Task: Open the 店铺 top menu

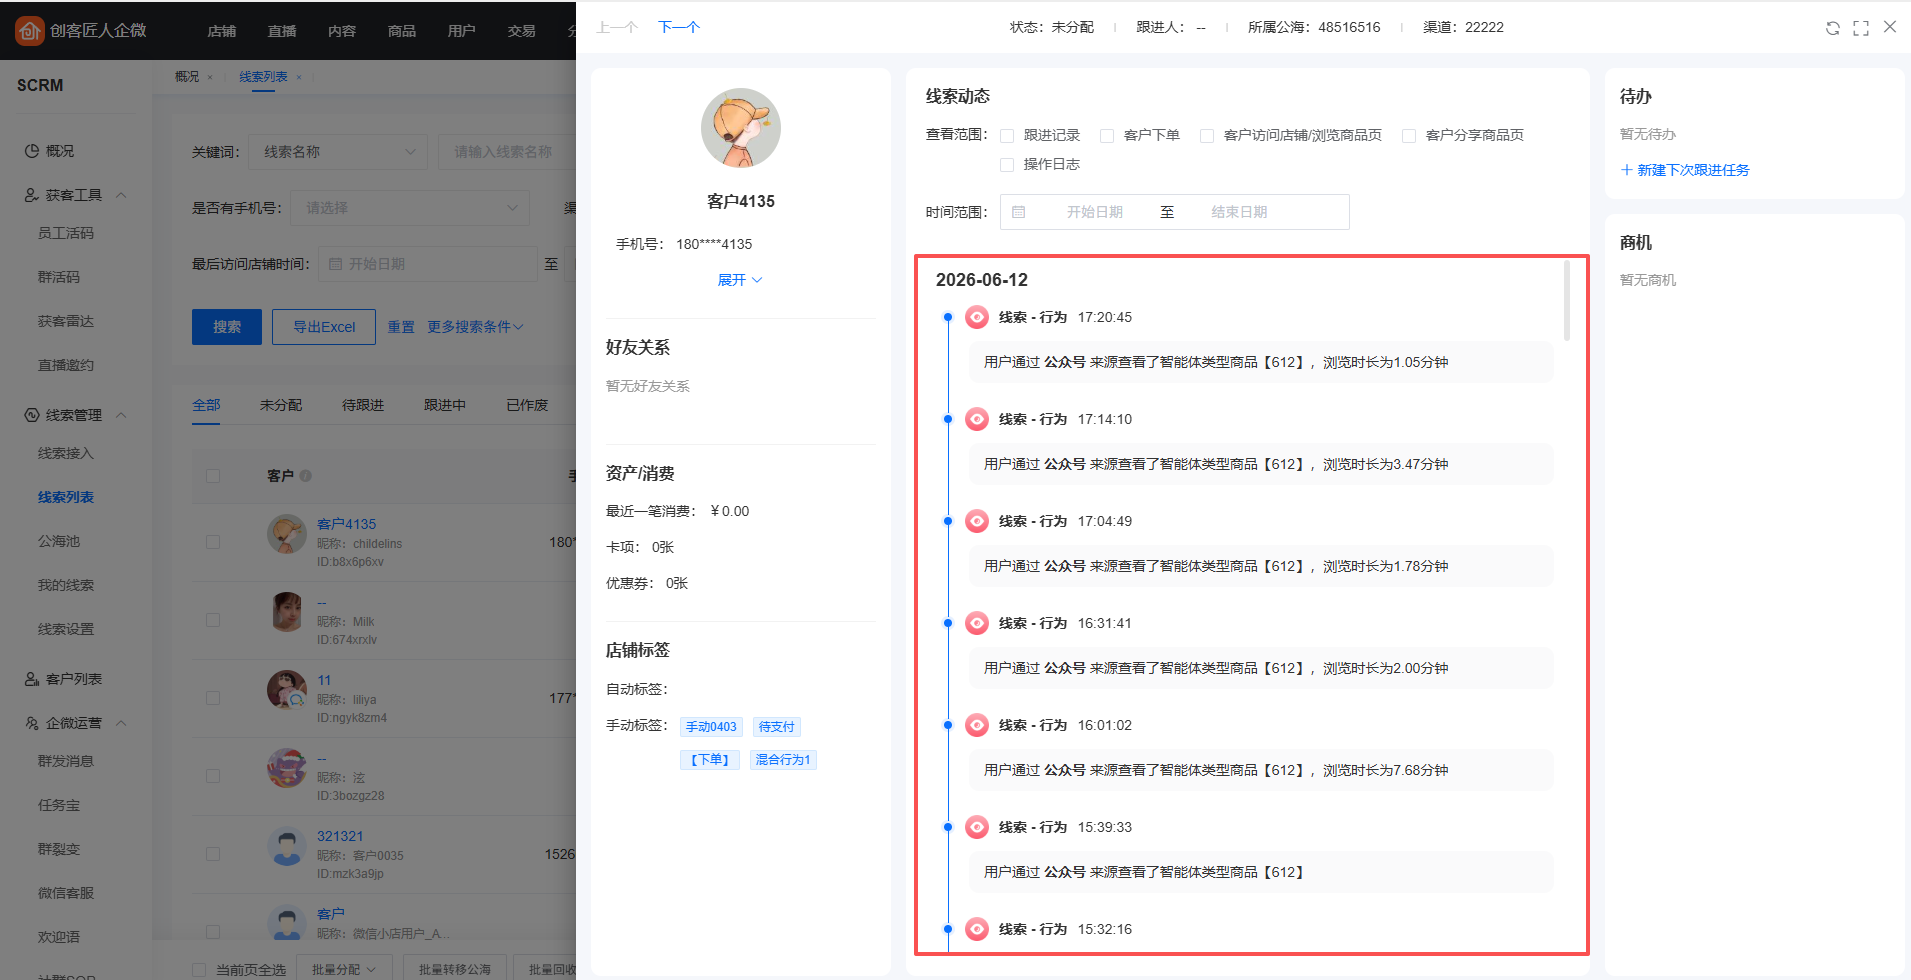Action: (x=221, y=31)
